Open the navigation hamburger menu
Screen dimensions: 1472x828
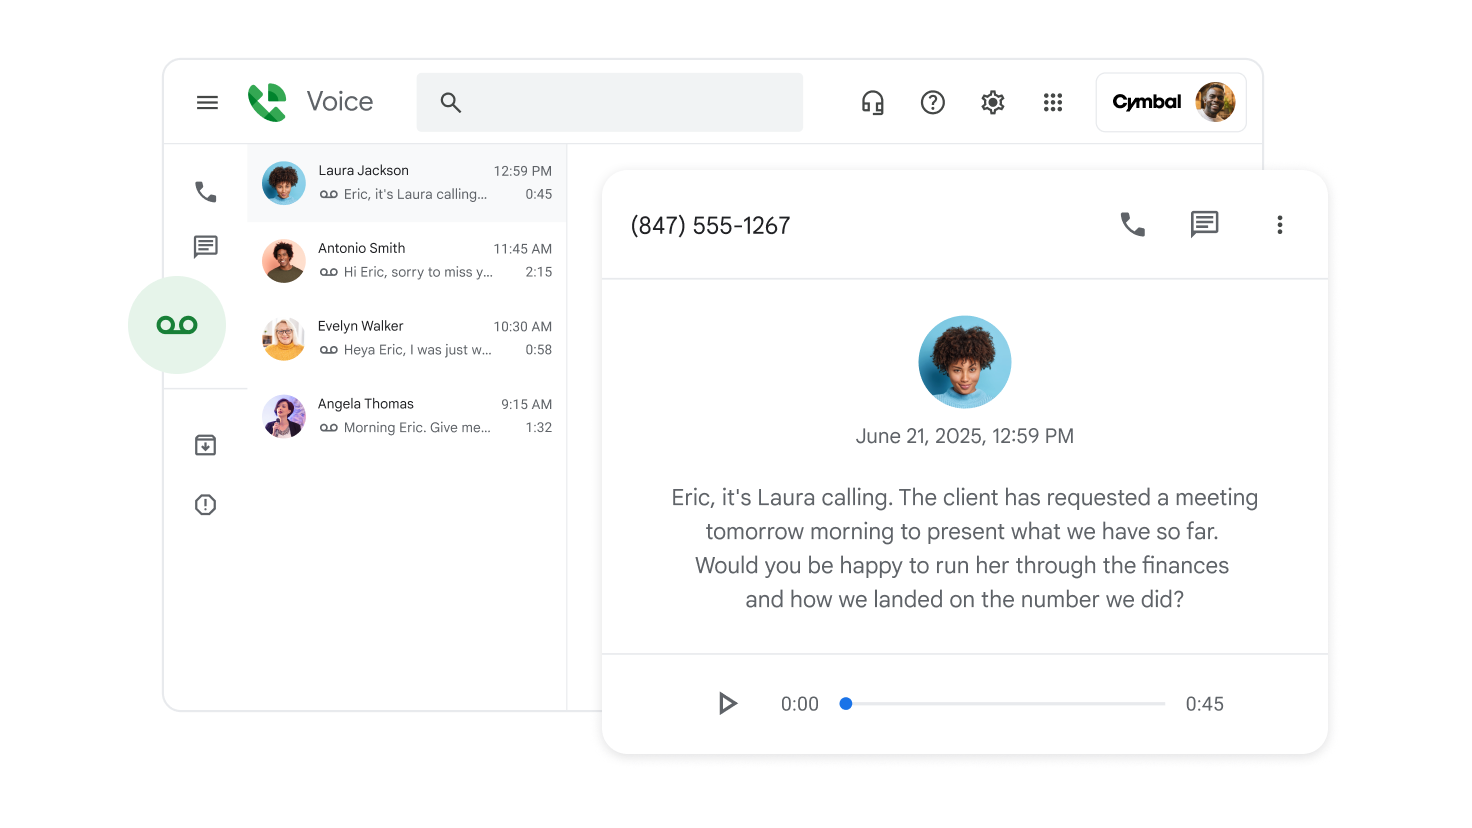pyautogui.click(x=207, y=101)
